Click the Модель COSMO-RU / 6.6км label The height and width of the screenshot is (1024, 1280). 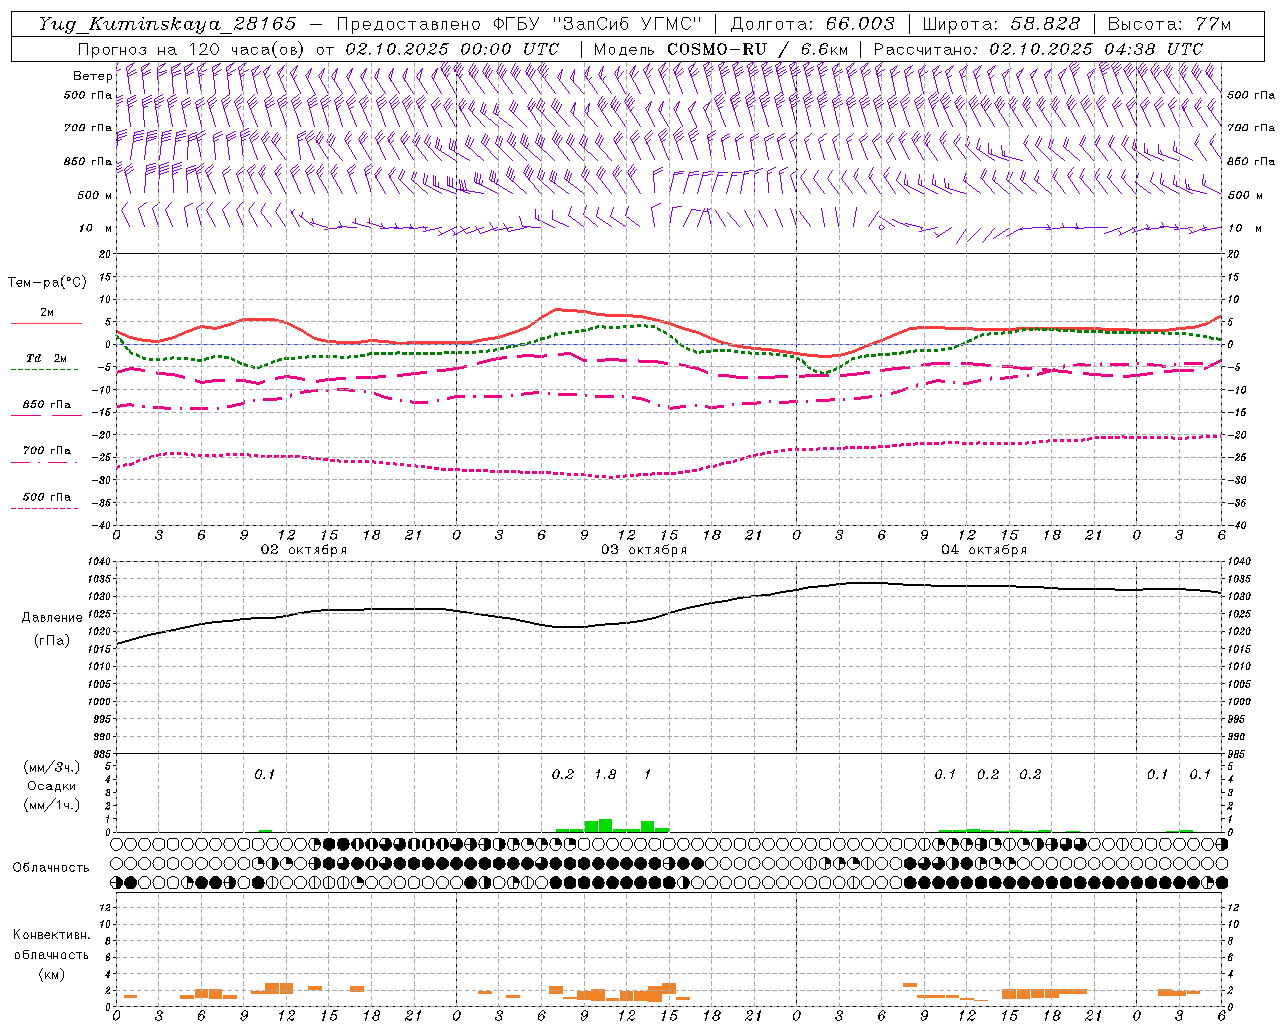click(721, 49)
